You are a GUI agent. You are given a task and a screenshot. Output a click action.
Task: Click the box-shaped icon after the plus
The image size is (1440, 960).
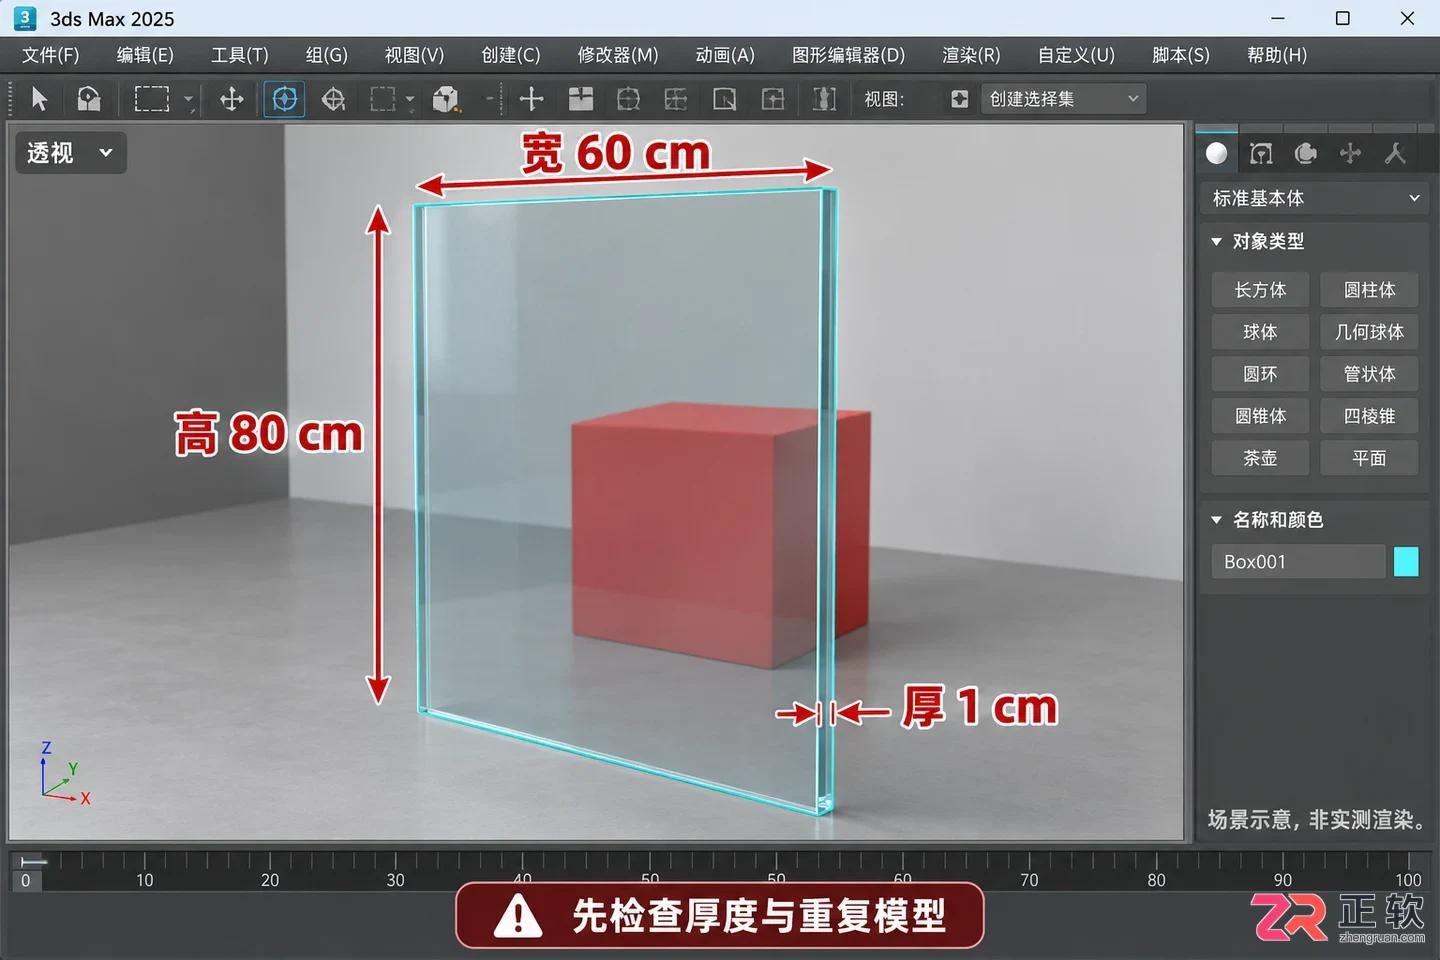pyautogui.click(x=581, y=99)
